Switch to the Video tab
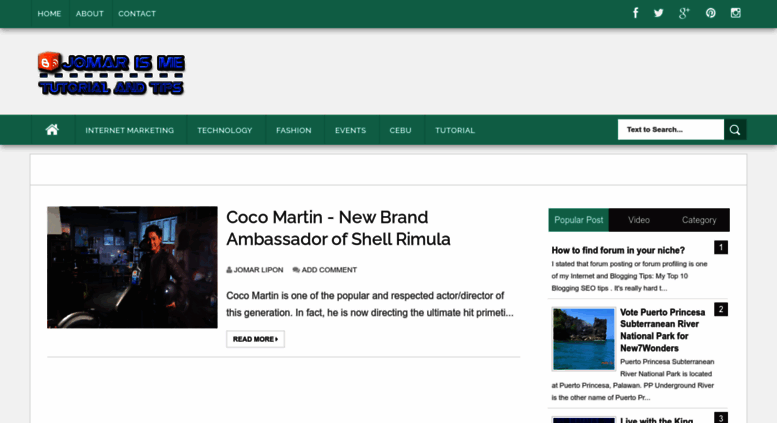The image size is (777, 423). coord(639,220)
